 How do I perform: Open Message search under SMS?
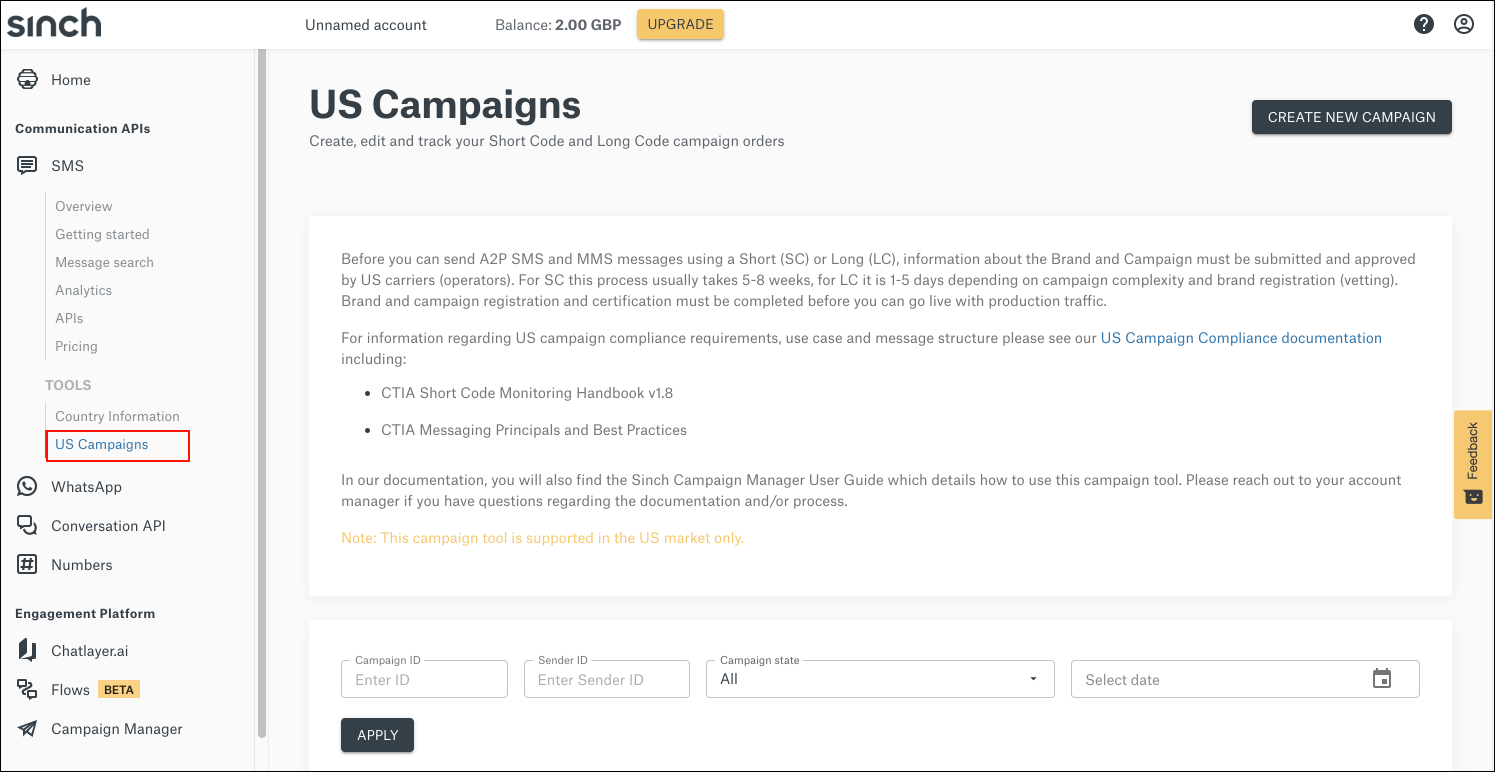tap(104, 263)
